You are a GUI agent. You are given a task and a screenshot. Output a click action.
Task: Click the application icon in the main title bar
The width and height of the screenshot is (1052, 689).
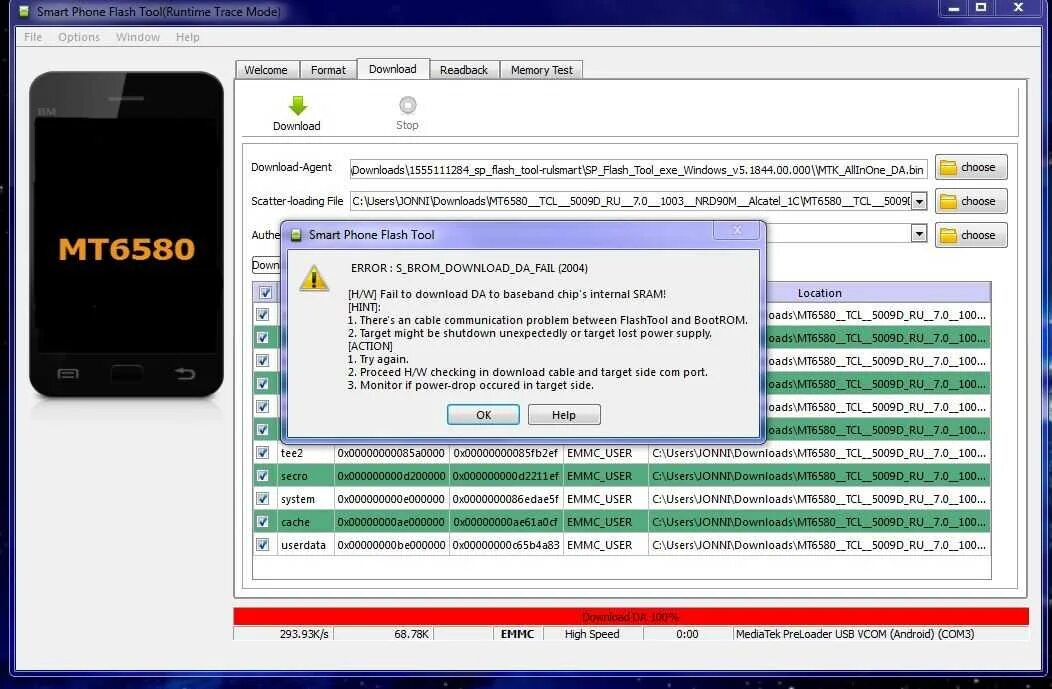24,11
